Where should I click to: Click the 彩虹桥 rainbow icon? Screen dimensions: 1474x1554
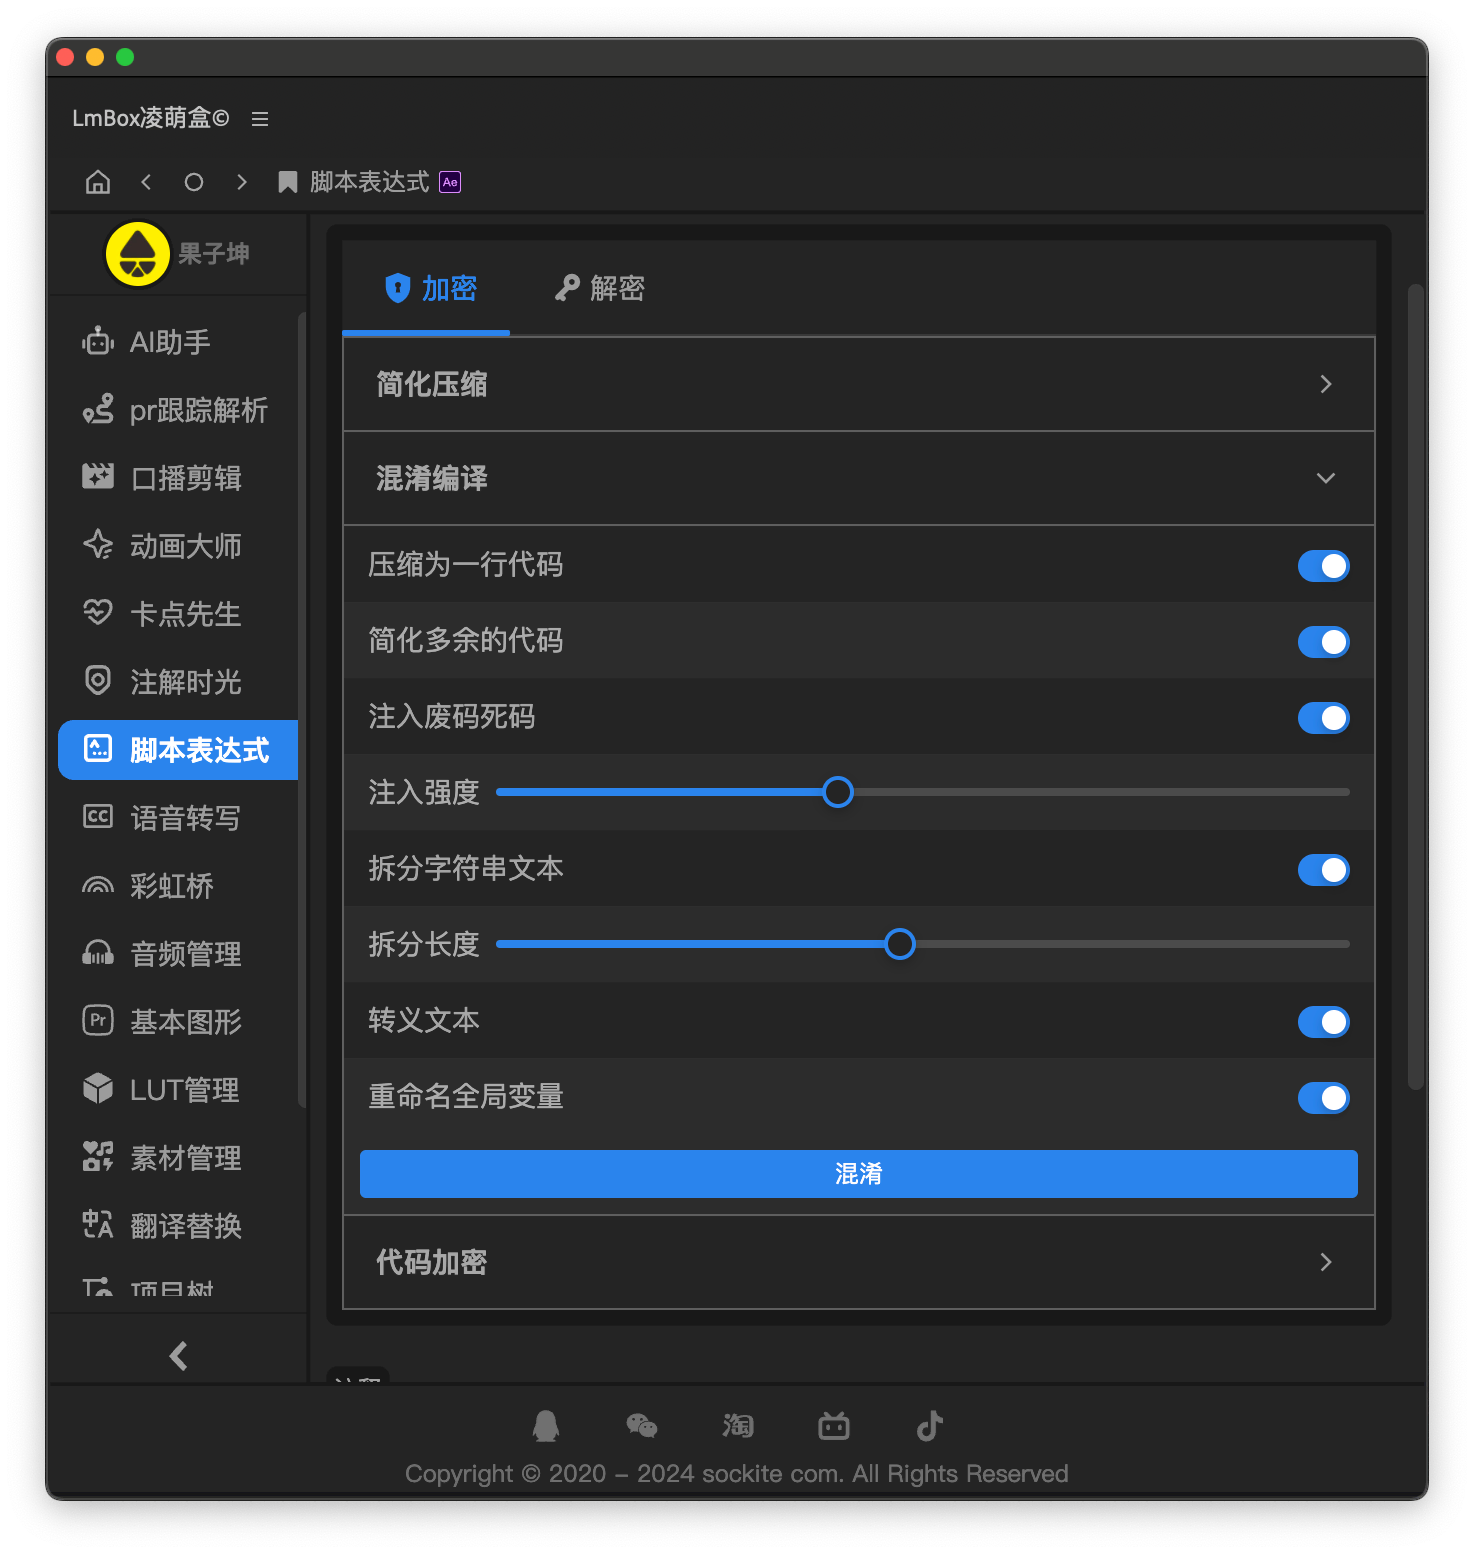pos(98,885)
